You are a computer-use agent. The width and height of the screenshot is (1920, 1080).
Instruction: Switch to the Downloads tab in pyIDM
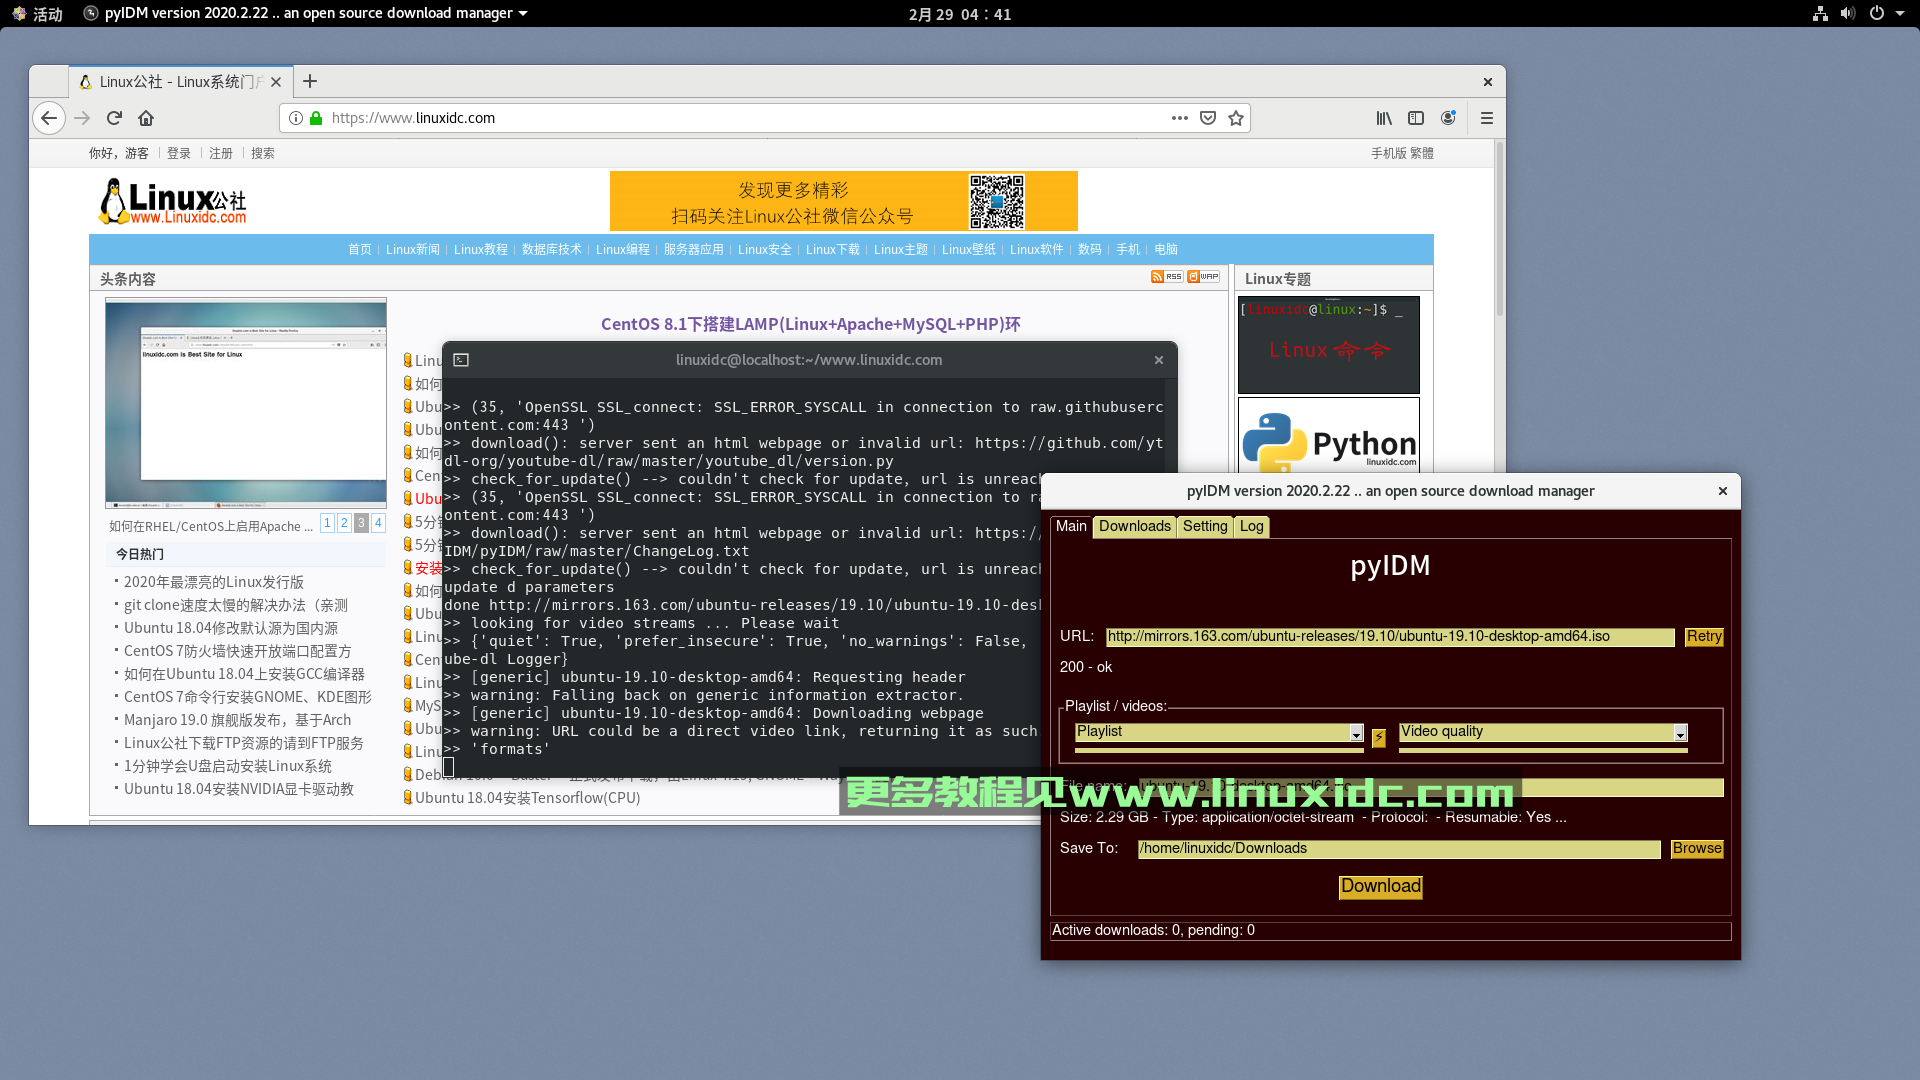click(x=1134, y=526)
